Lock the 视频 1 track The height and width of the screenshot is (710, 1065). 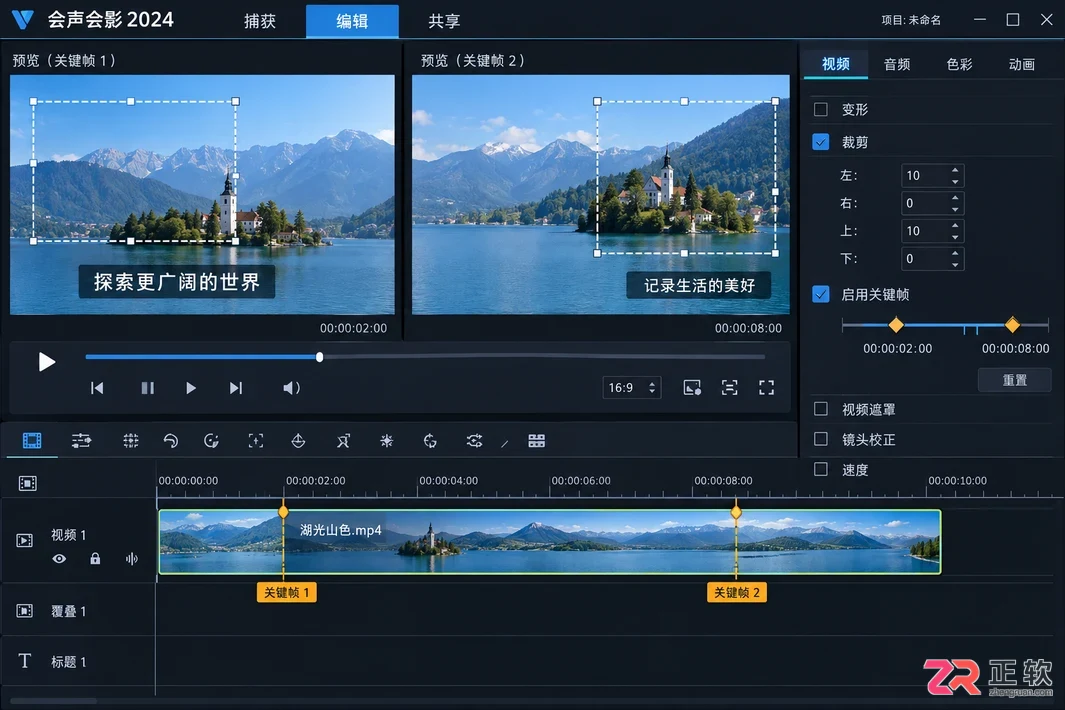pos(95,558)
